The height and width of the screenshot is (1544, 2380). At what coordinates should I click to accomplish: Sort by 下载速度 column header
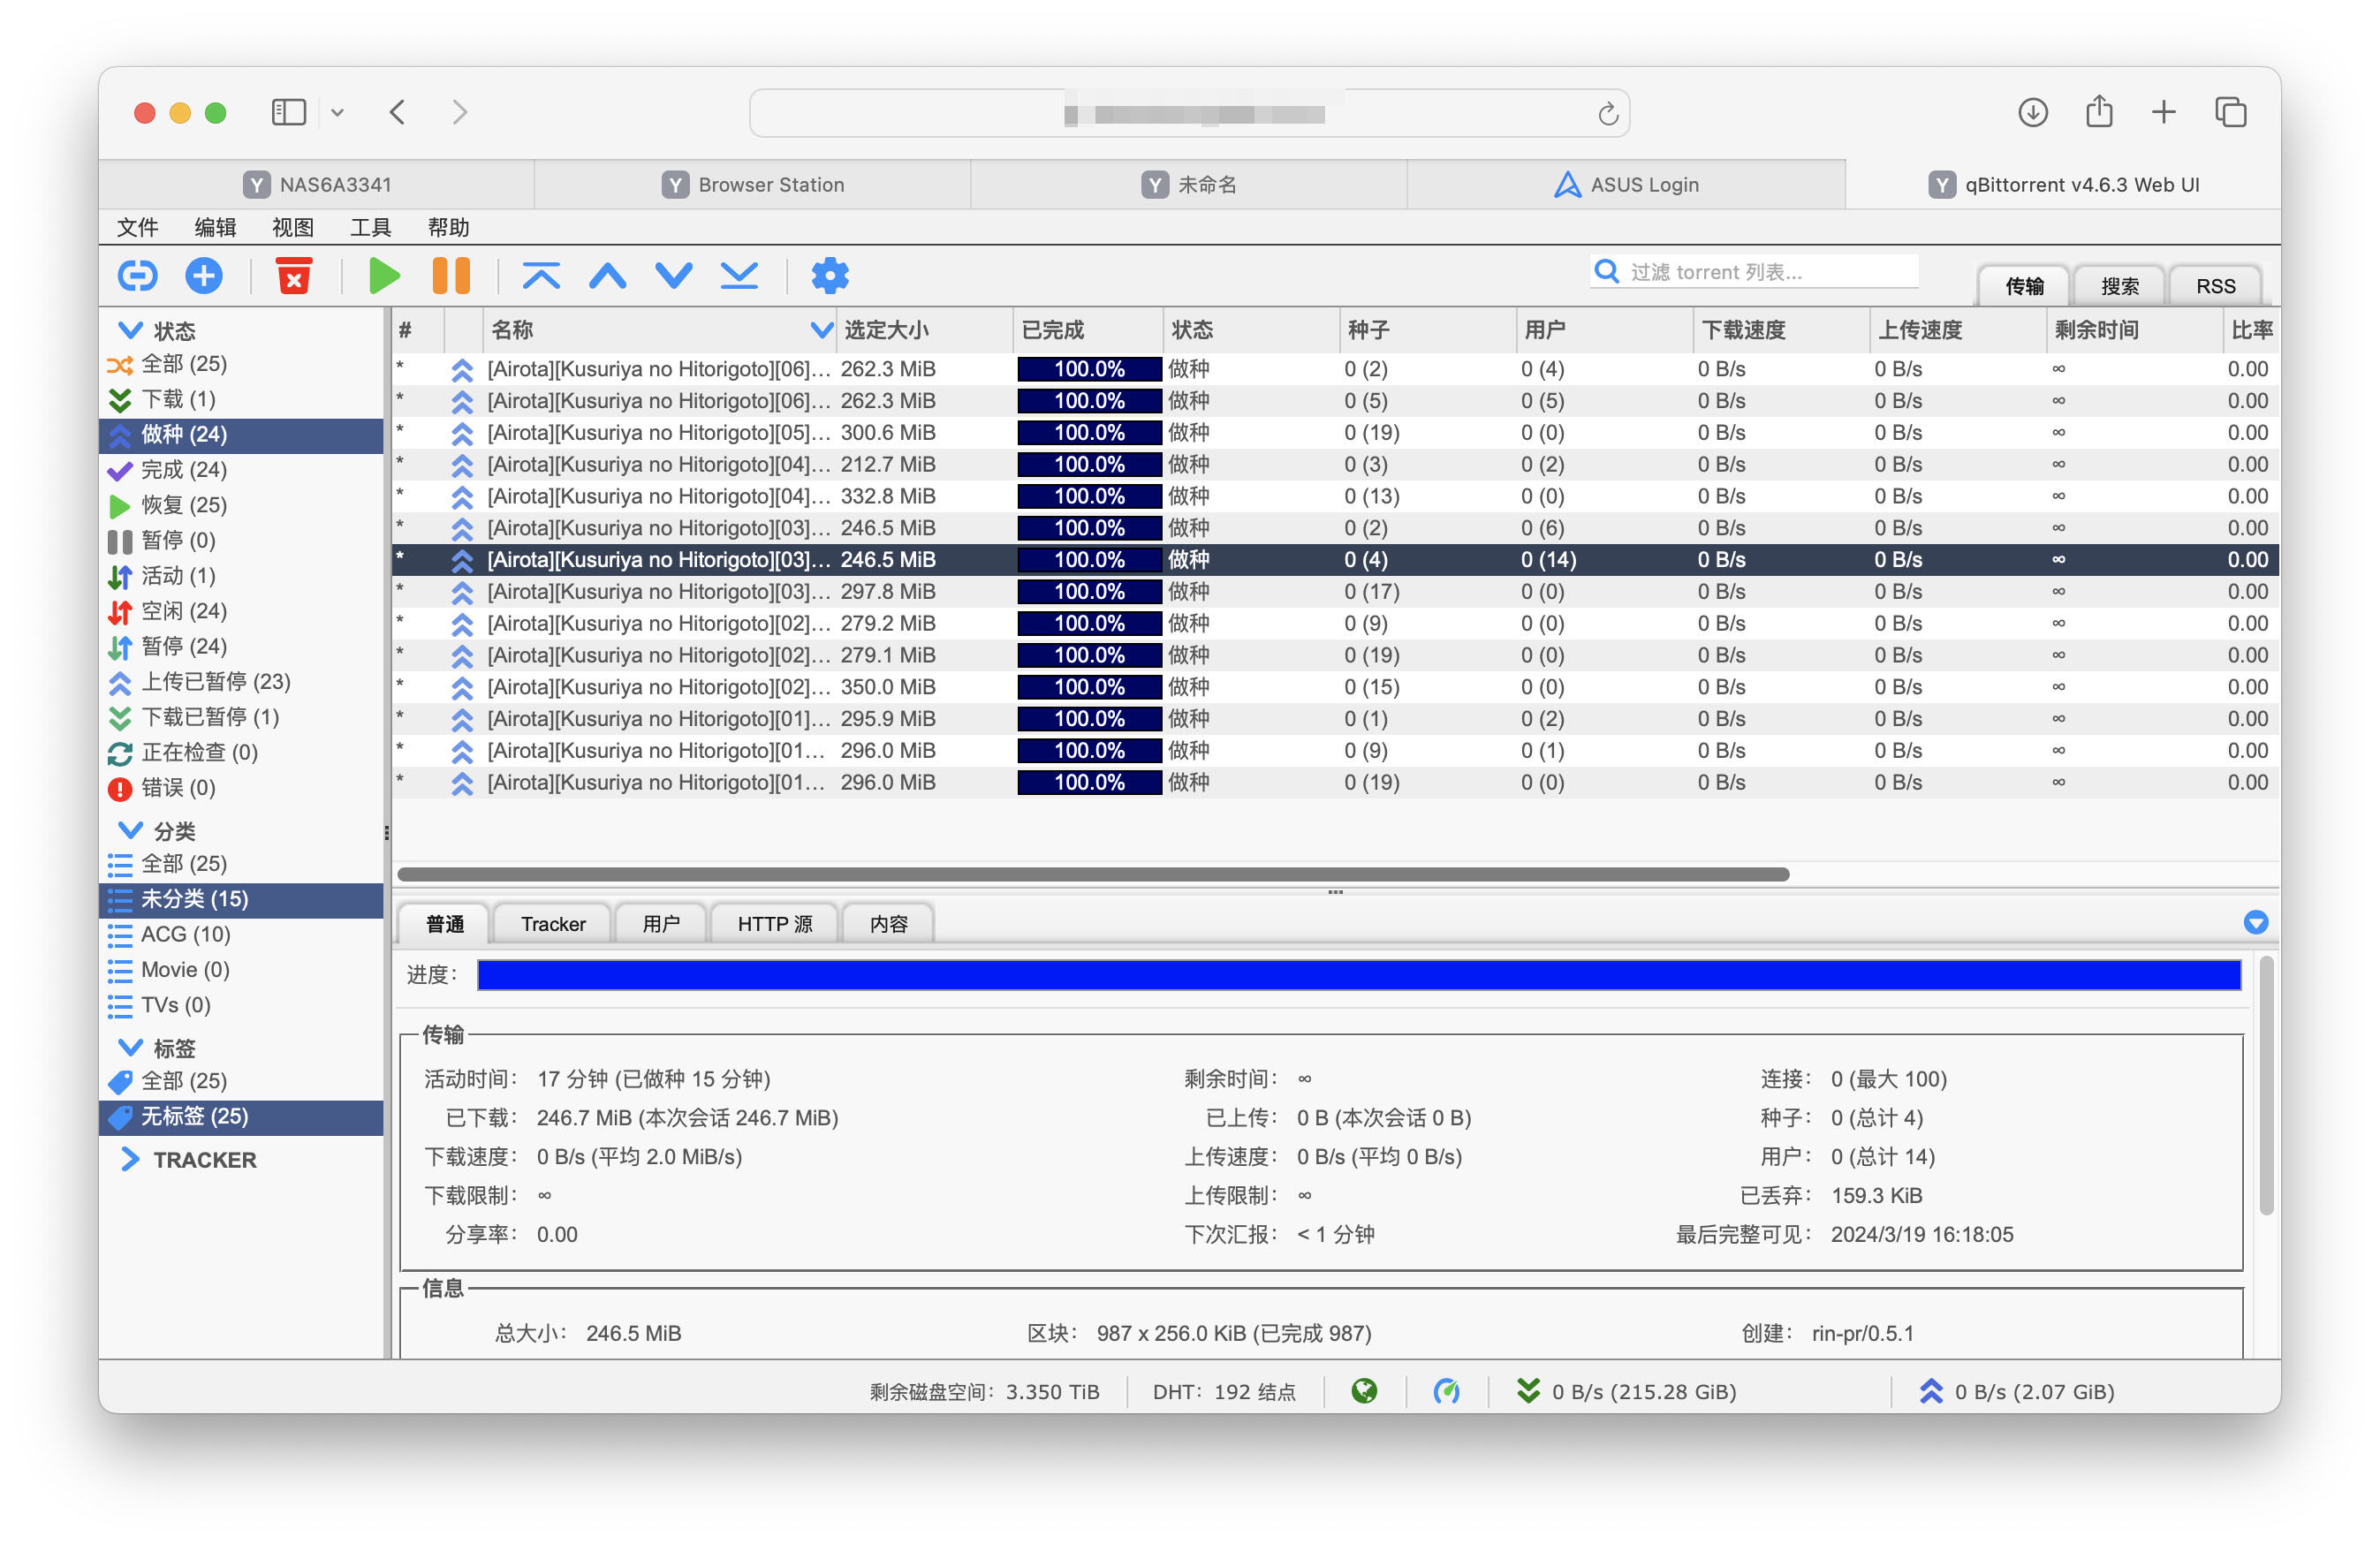pyautogui.click(x=1781, y=330)
